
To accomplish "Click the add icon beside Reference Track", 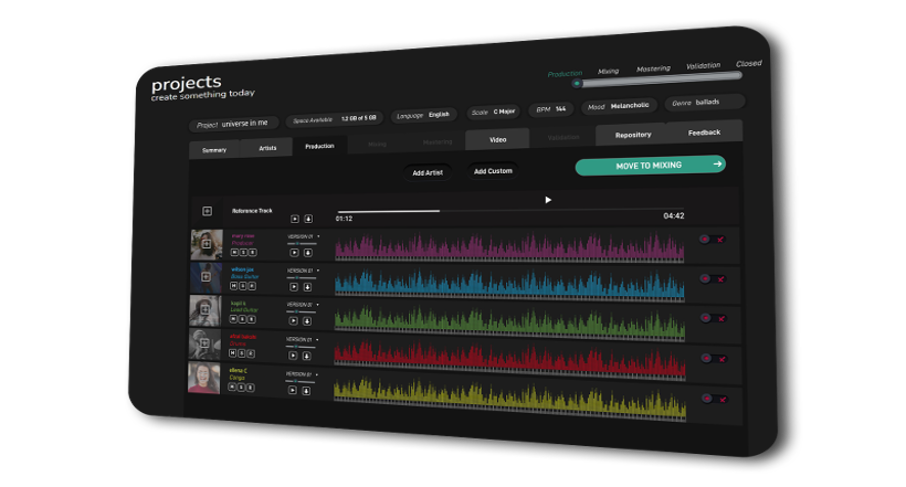I will (207, 211).
